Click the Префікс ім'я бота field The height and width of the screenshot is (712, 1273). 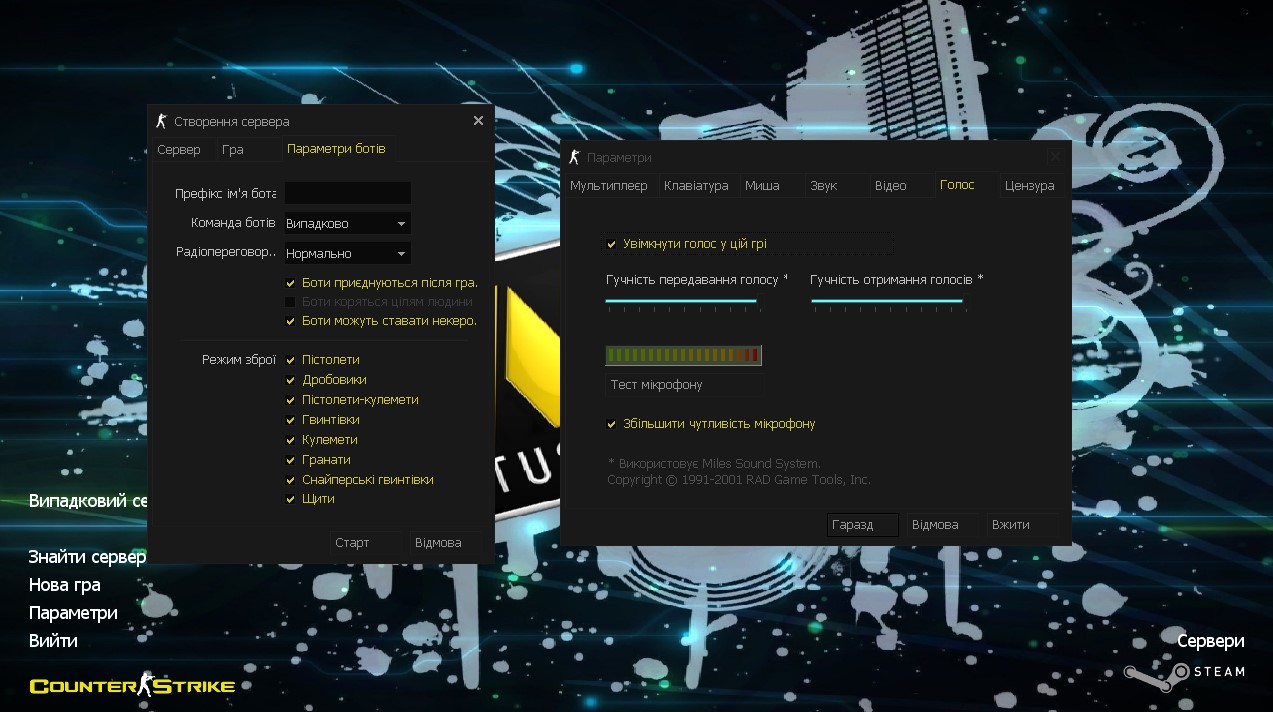(347, 194)
